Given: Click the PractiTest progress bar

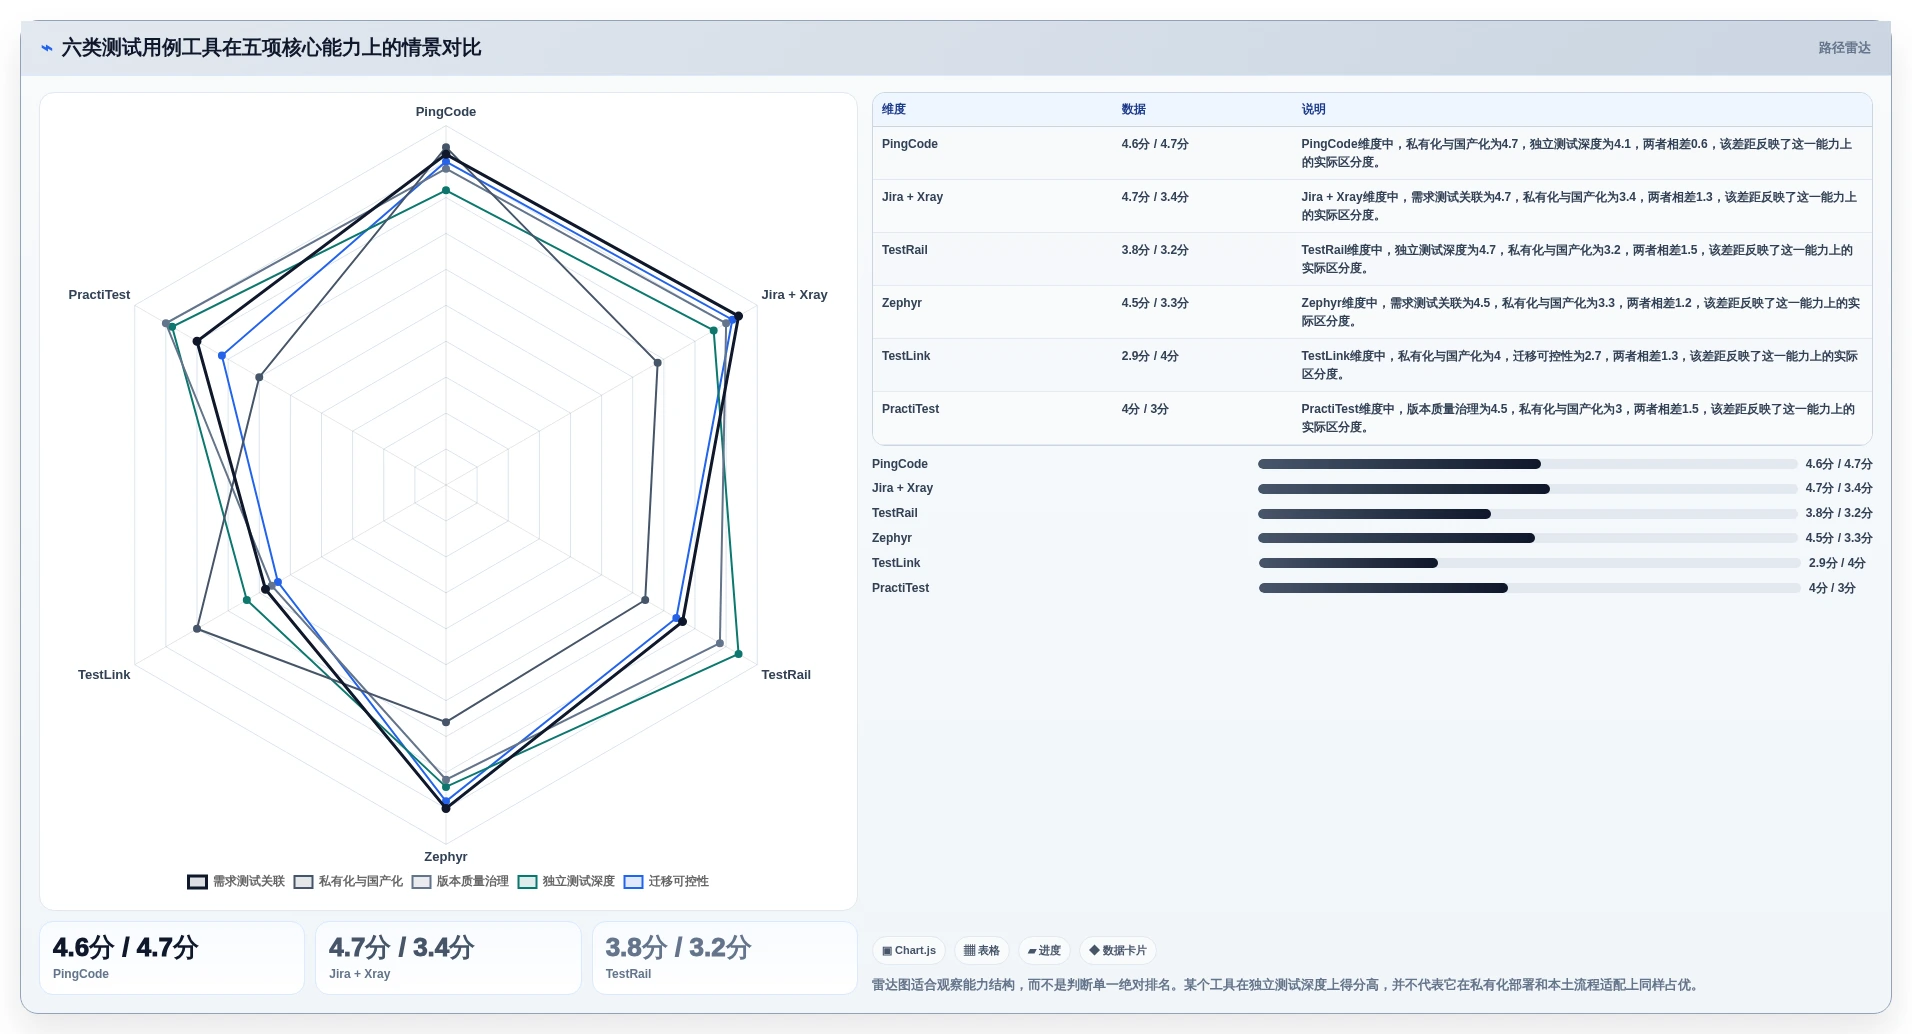Looking at the screenshot, I should [x=1529, y=588].
